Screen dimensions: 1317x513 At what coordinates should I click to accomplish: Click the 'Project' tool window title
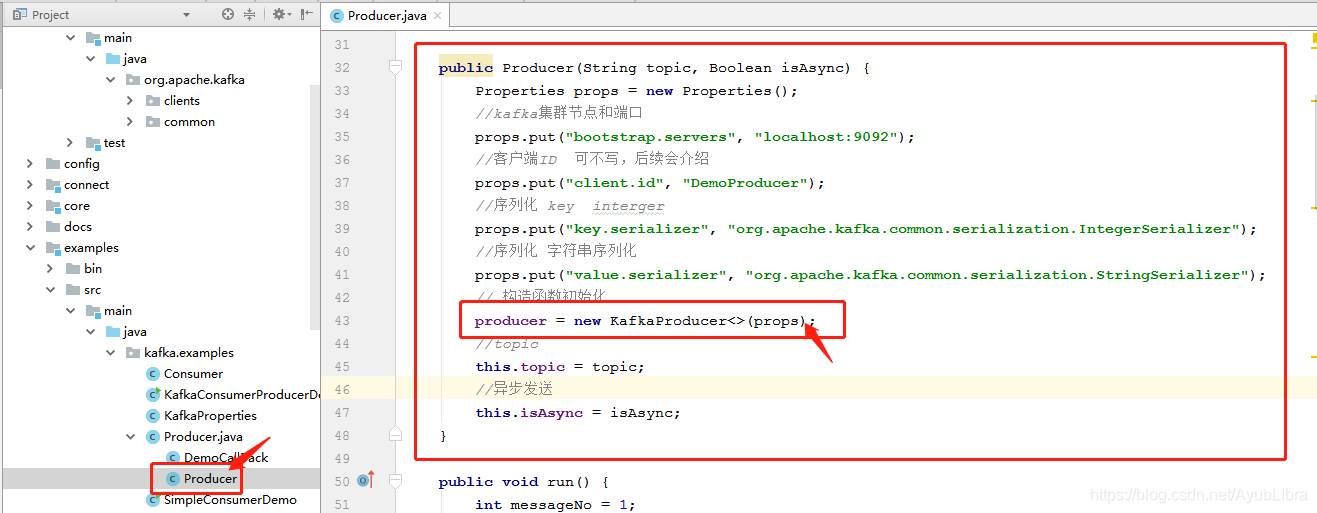[x=51, y=15]
